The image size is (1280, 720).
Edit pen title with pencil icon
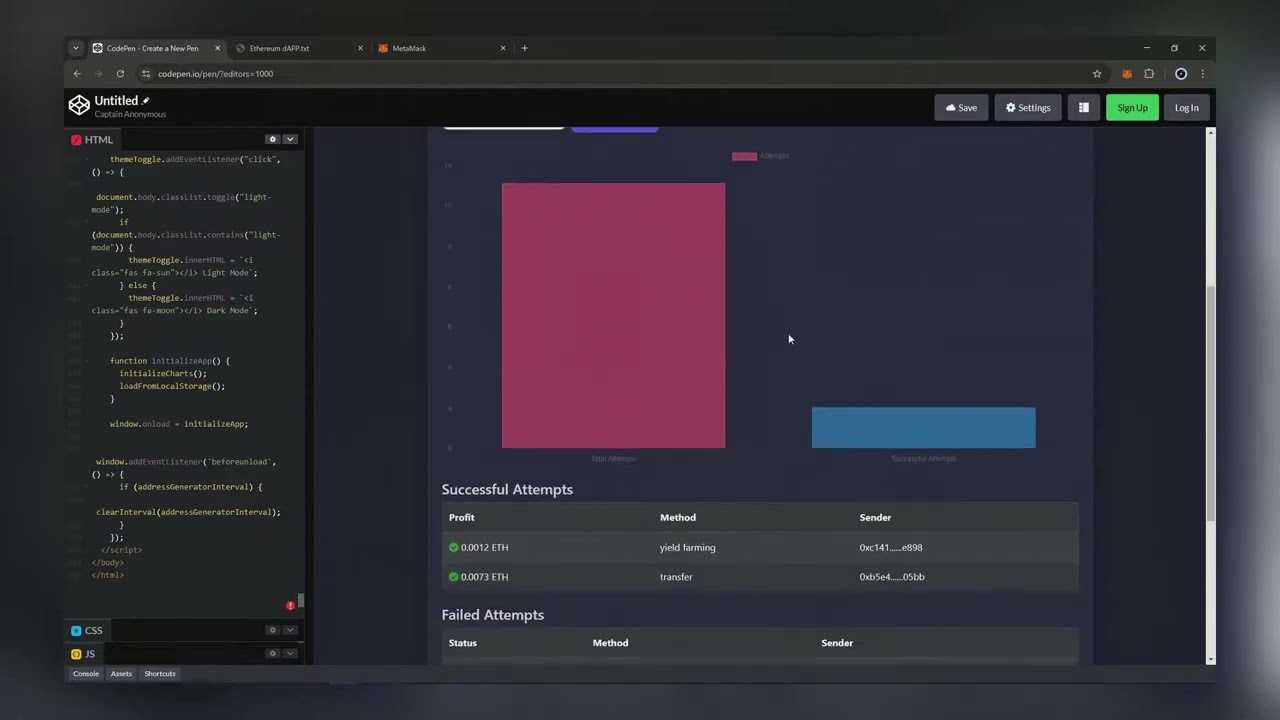(x=146, y=101)
